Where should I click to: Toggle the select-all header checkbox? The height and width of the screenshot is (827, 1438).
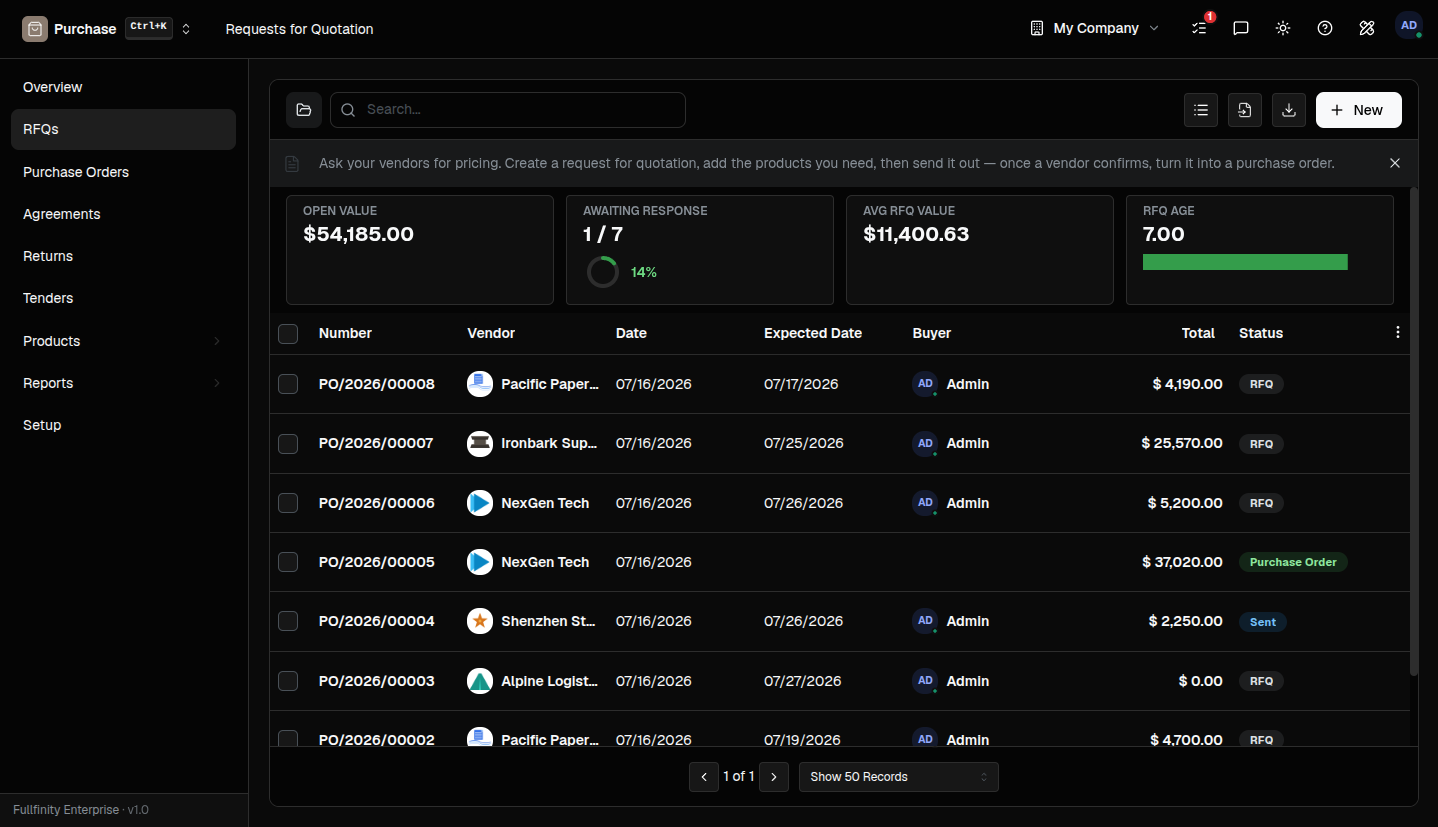[288, 334]
